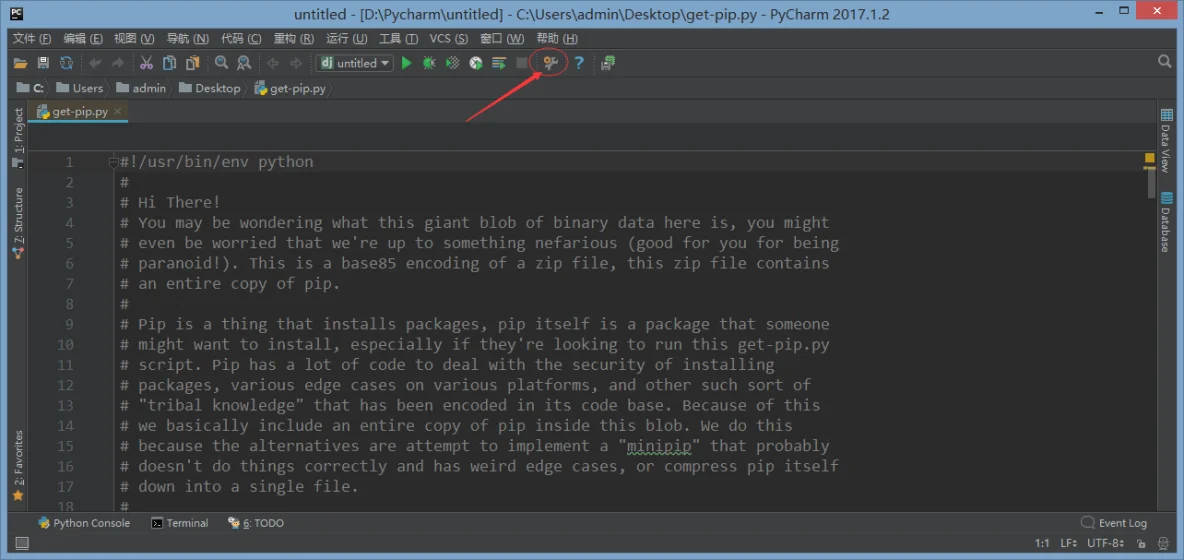Open the 代码(C) menu
The height and width of the screenshot is (560, 1184).
(x=241, y=38)
